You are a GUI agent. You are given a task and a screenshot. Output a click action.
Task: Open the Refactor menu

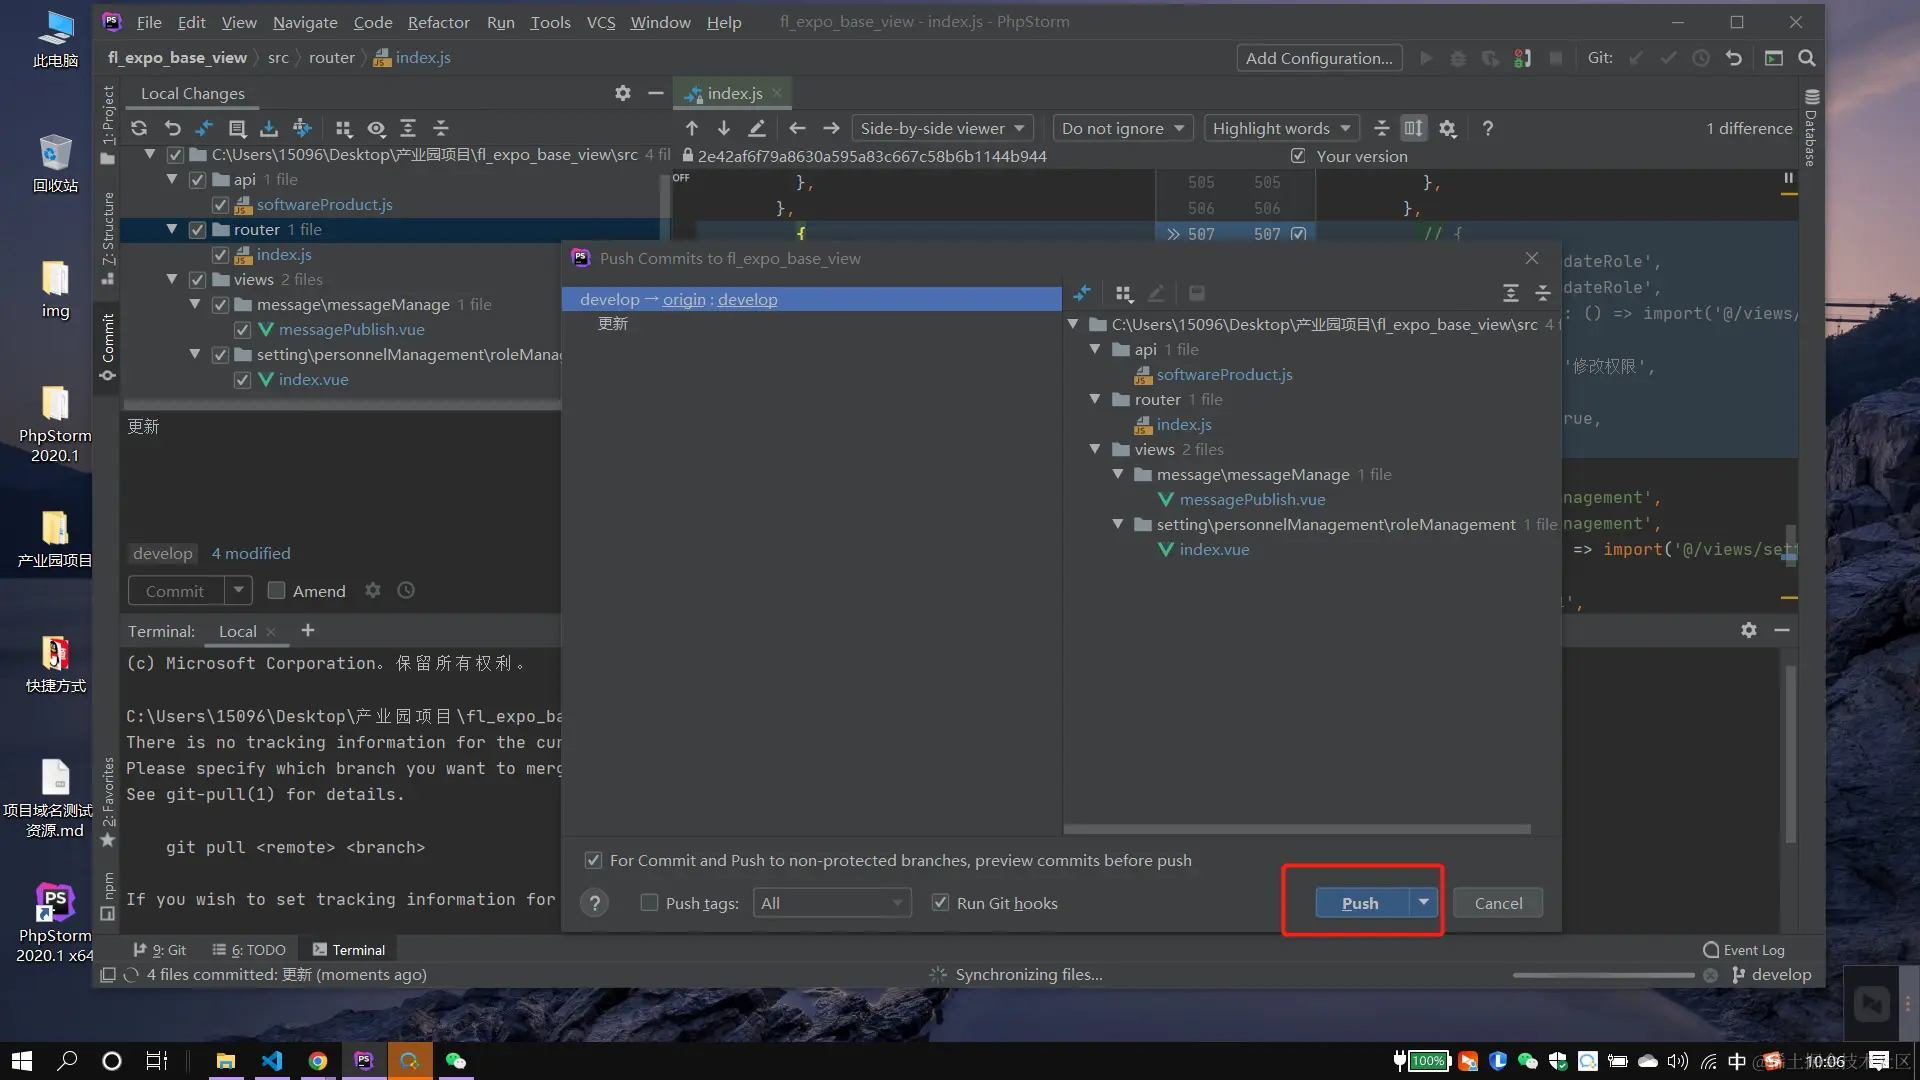click(438, 22)
